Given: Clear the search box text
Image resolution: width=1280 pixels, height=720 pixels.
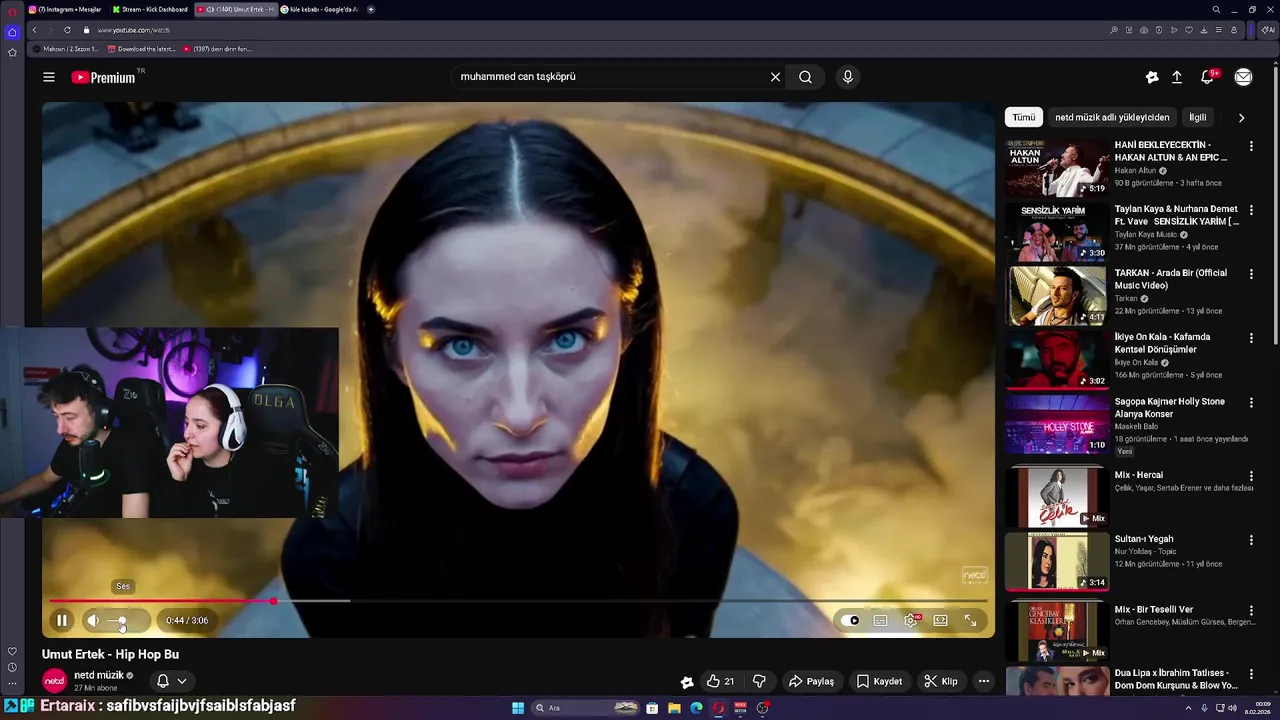Looking at the screenshot, I should (x=775, y=77).
